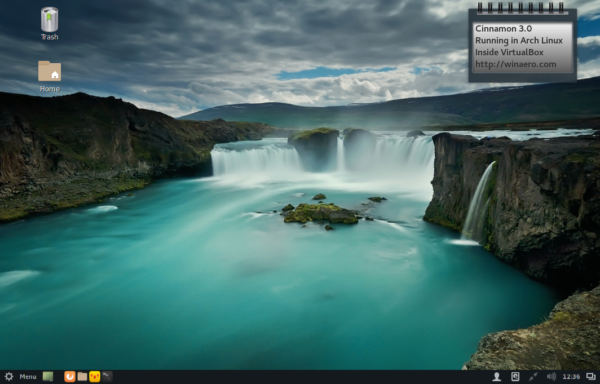Open the window quick-list applet at panel end
The width and height of the screenshot is (600, 384).
pos(591,377)
